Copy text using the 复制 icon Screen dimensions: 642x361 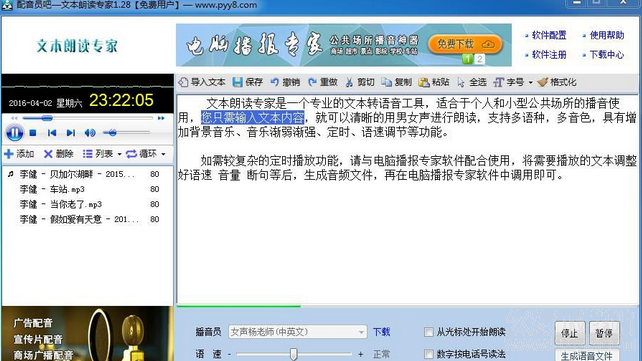pyautogui.click(x=396, y=82)
